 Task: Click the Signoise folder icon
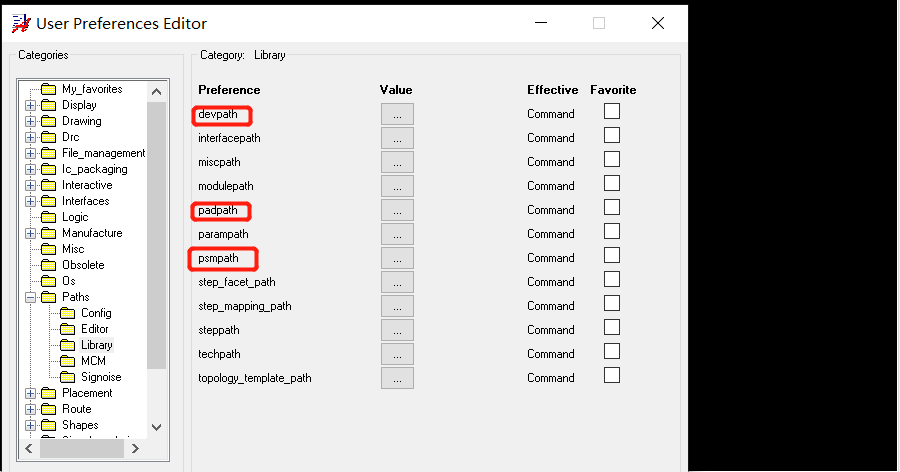point(67,377)
